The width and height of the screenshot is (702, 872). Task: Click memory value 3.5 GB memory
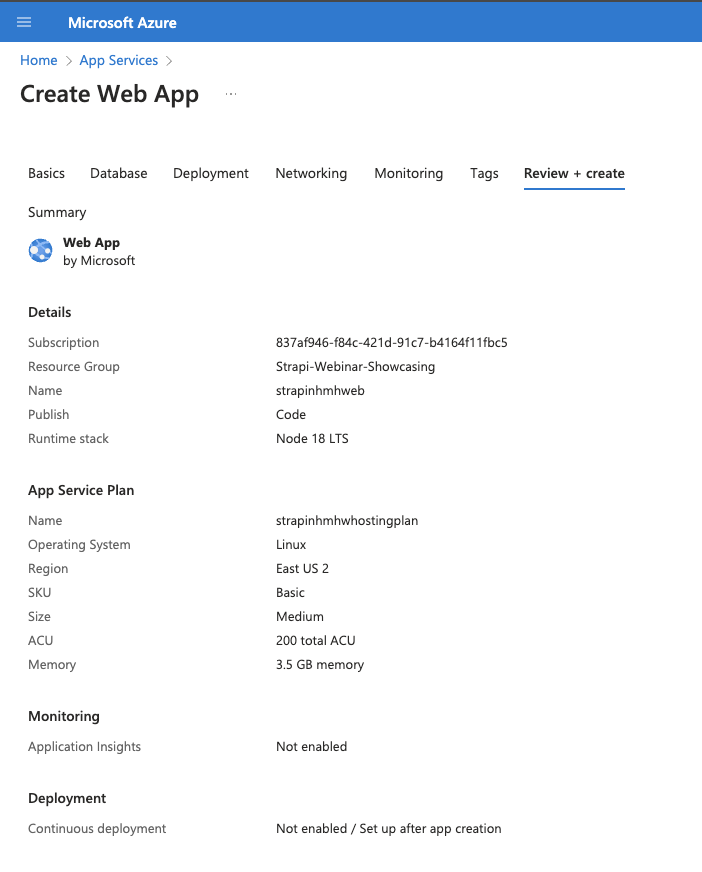click(320, 665)
